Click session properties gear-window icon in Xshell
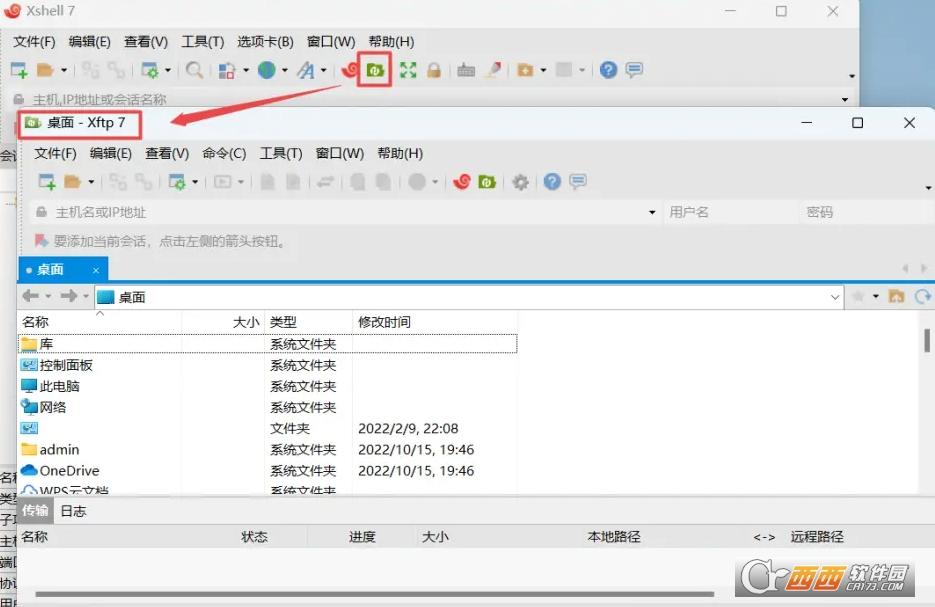Image resolution: width=935 pixels, height=607 pixels. (150, 70)
